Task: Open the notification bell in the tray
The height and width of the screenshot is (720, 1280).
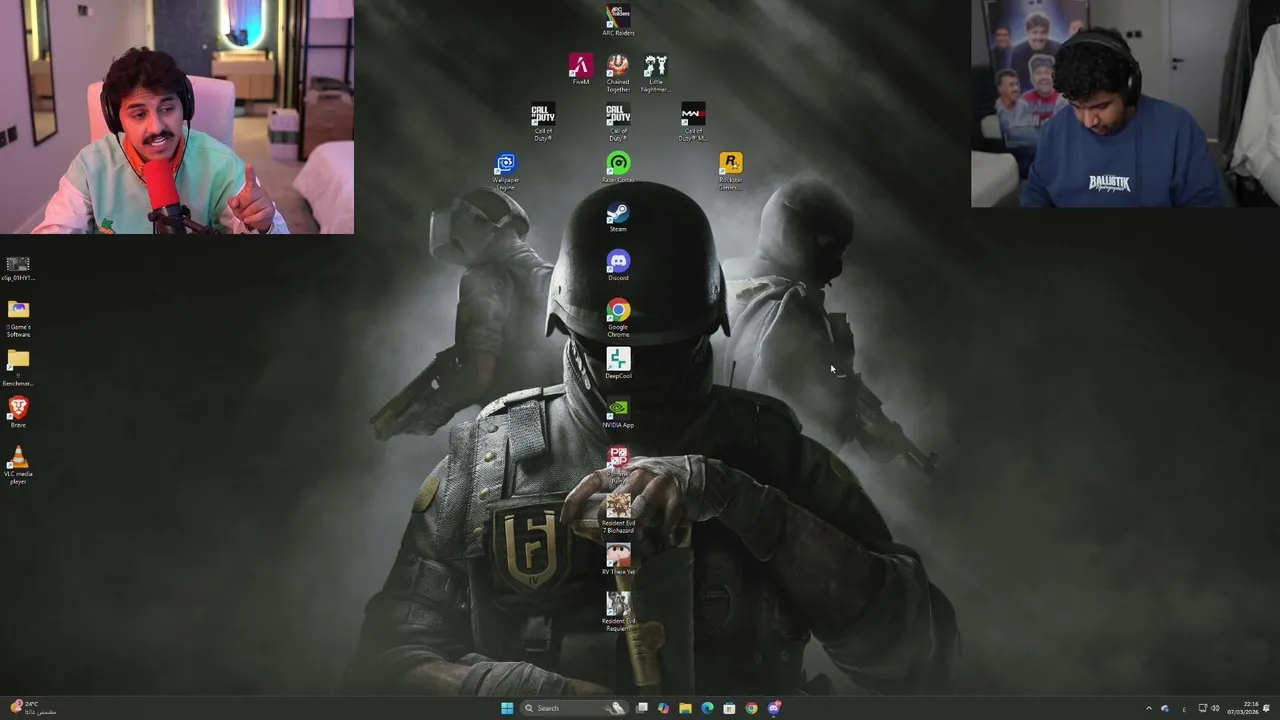Action: [1267, 708]
